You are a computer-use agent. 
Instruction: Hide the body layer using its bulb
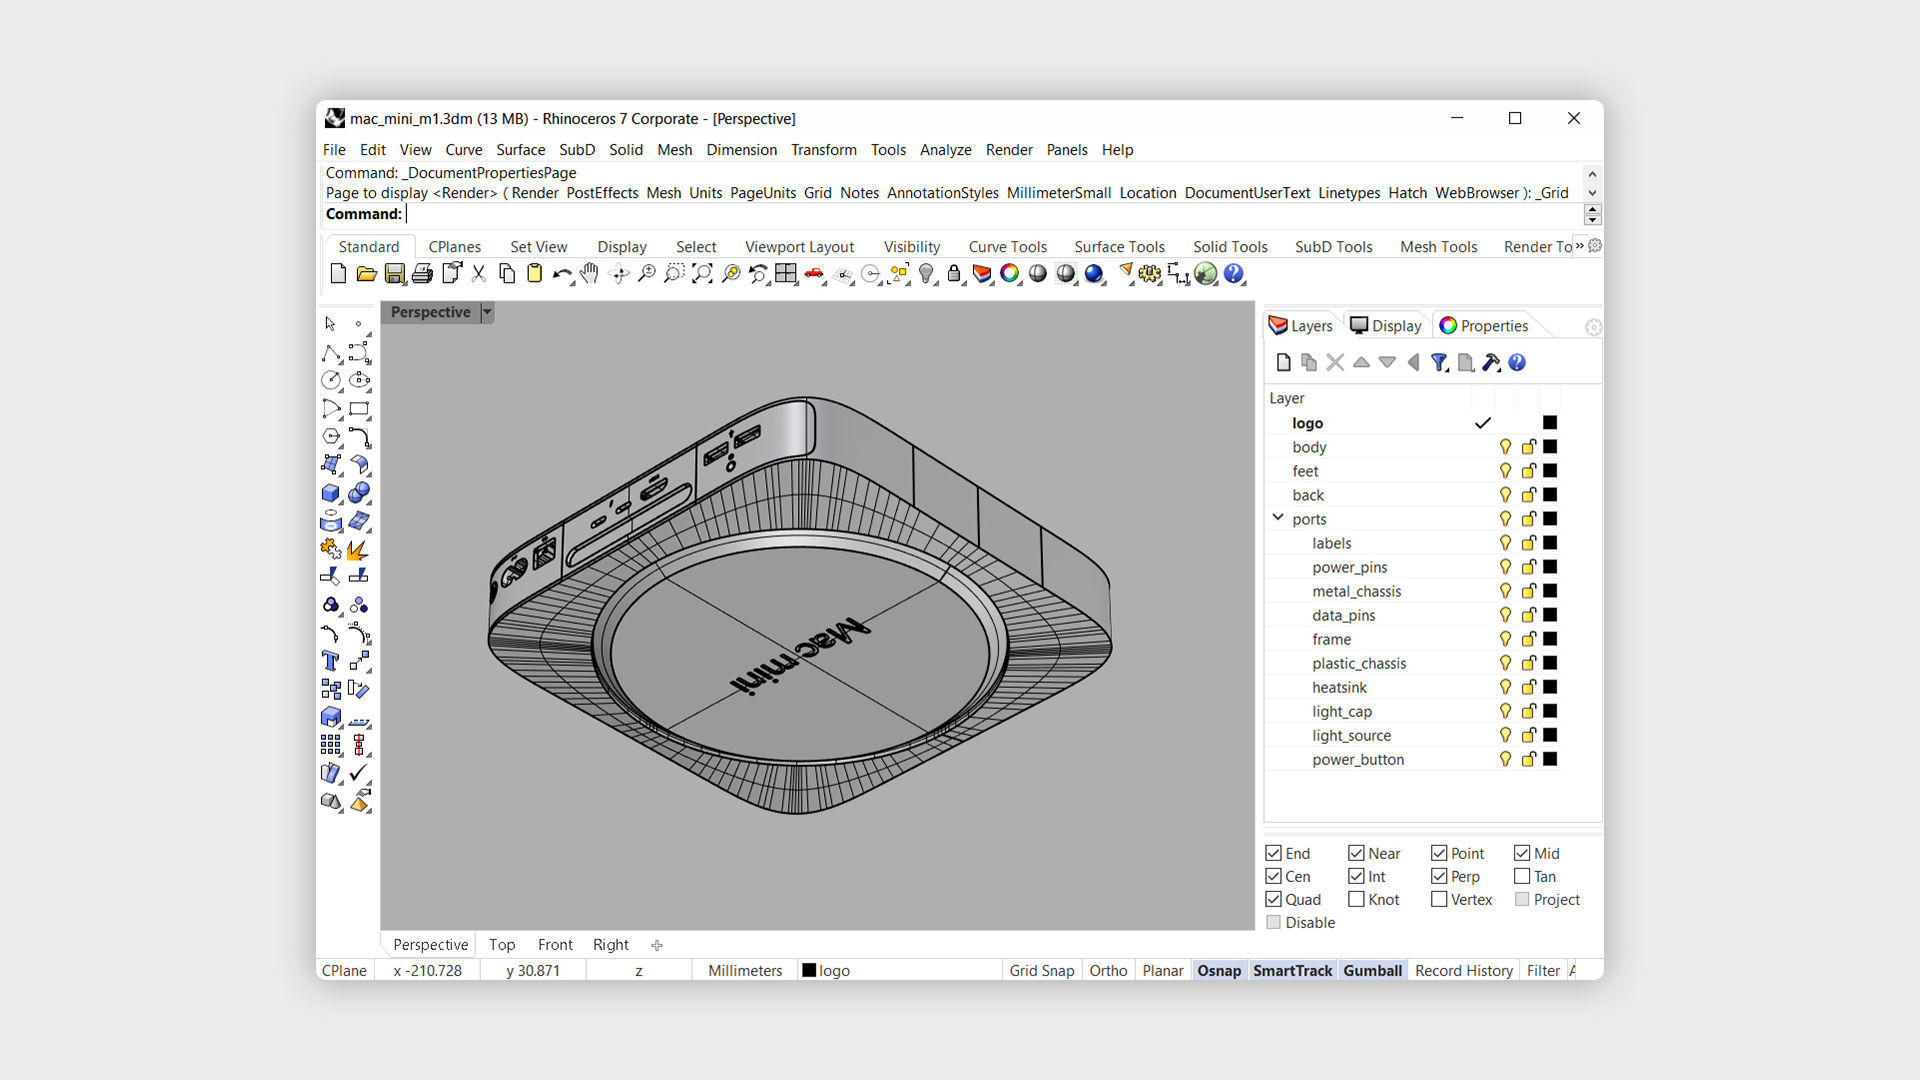click(1505, 447)
